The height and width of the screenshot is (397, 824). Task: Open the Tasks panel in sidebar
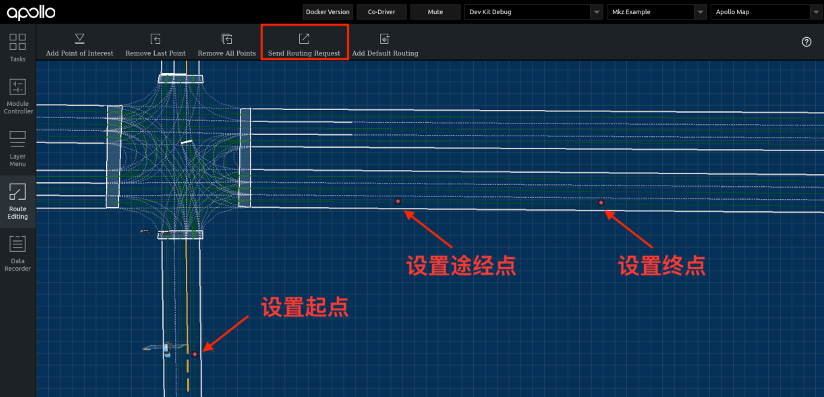point(17,47)
